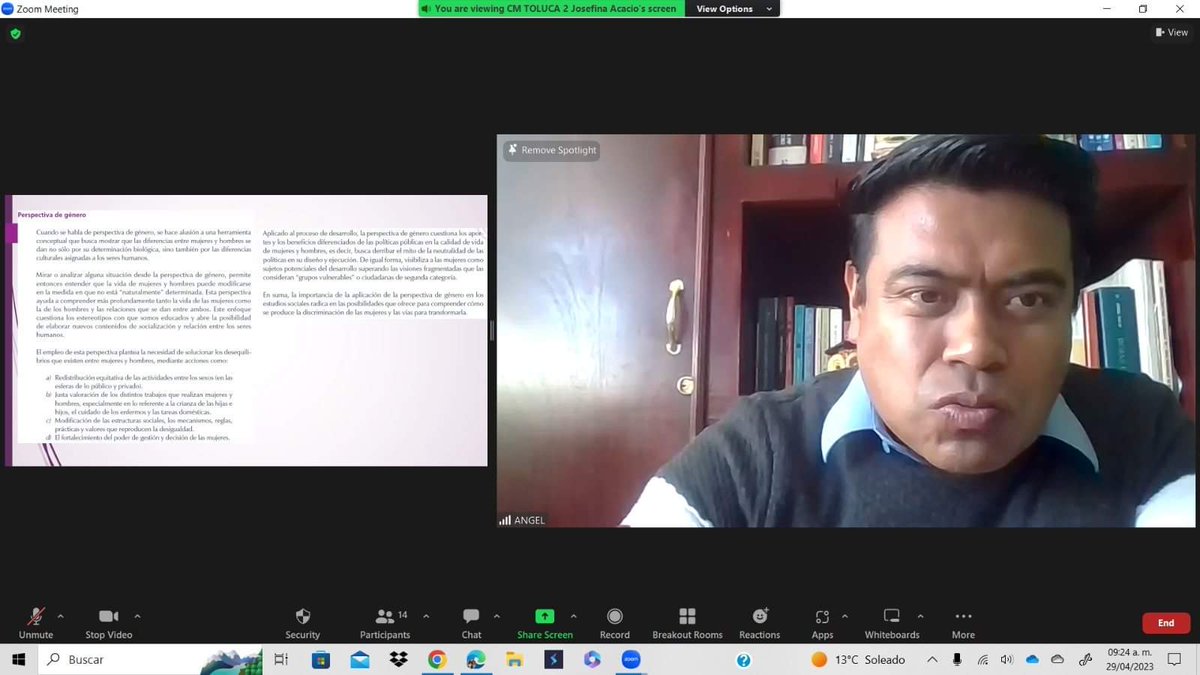This screenshot has height=675, width=1200.
Task: Open share options arrow beside Share Screen
Action: [573, 616]
